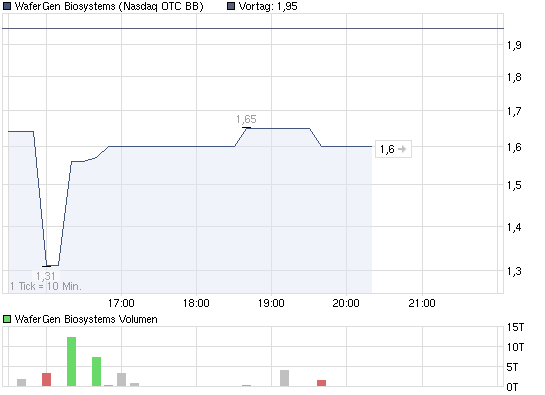545x395 pixels.
Task: Click the WaferGen Biosystems (Nasdaq OTC BB) title
Action: (x=109, y=6)
